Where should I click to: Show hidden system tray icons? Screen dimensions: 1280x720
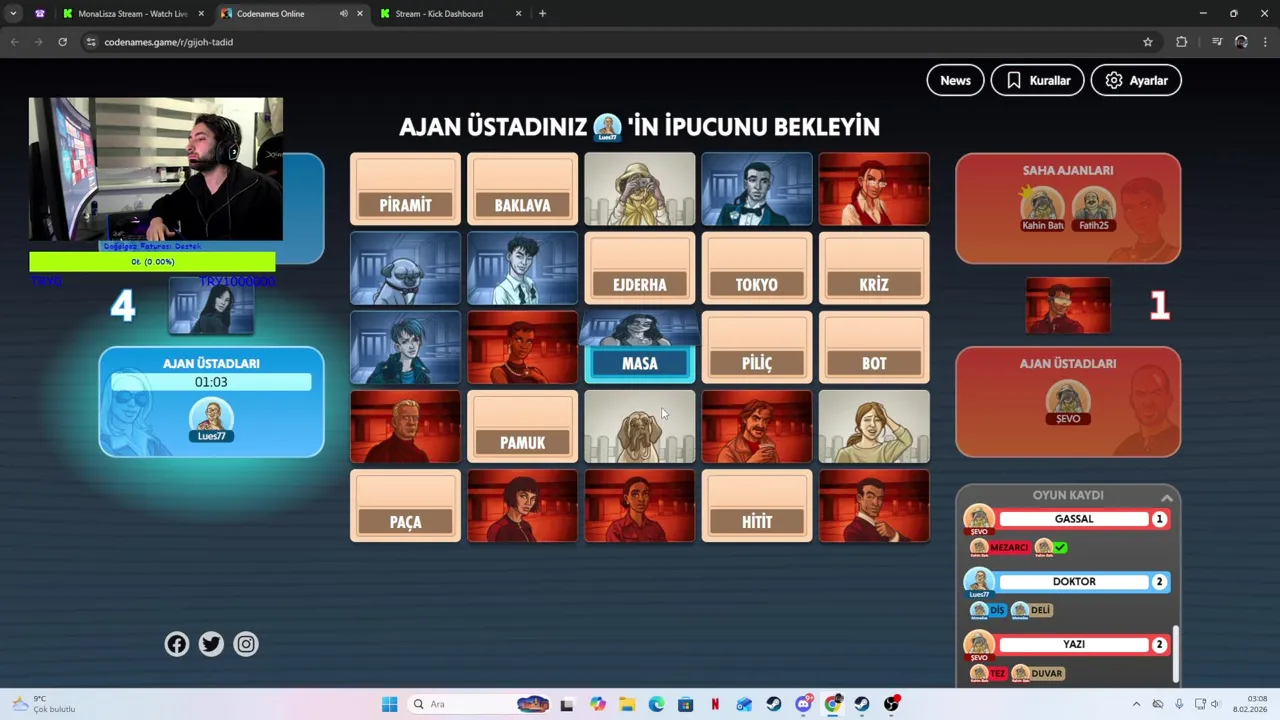click(x=1136, y=704)
